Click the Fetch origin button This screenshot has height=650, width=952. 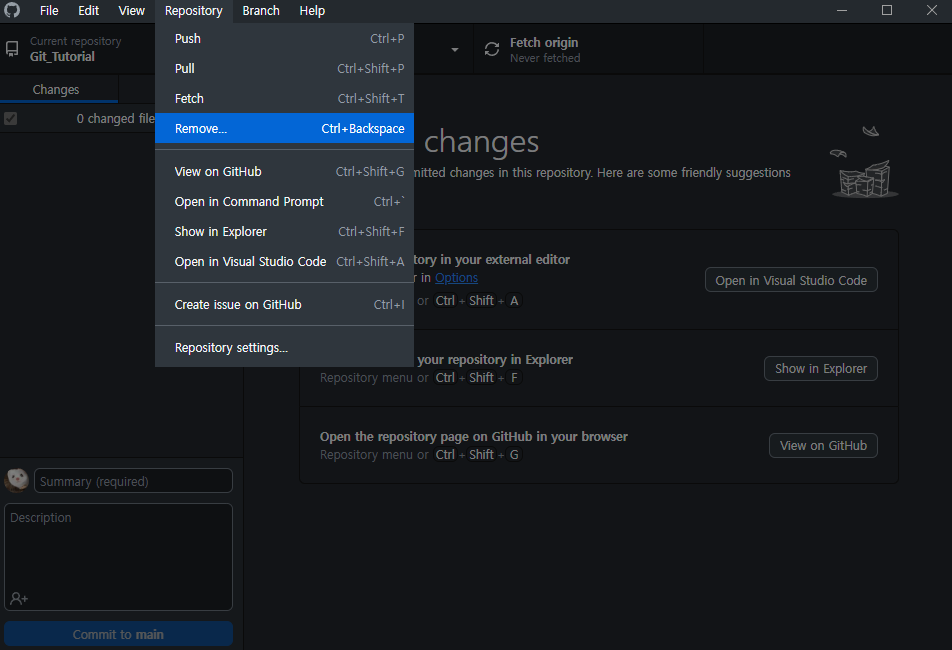coord(588,49)
